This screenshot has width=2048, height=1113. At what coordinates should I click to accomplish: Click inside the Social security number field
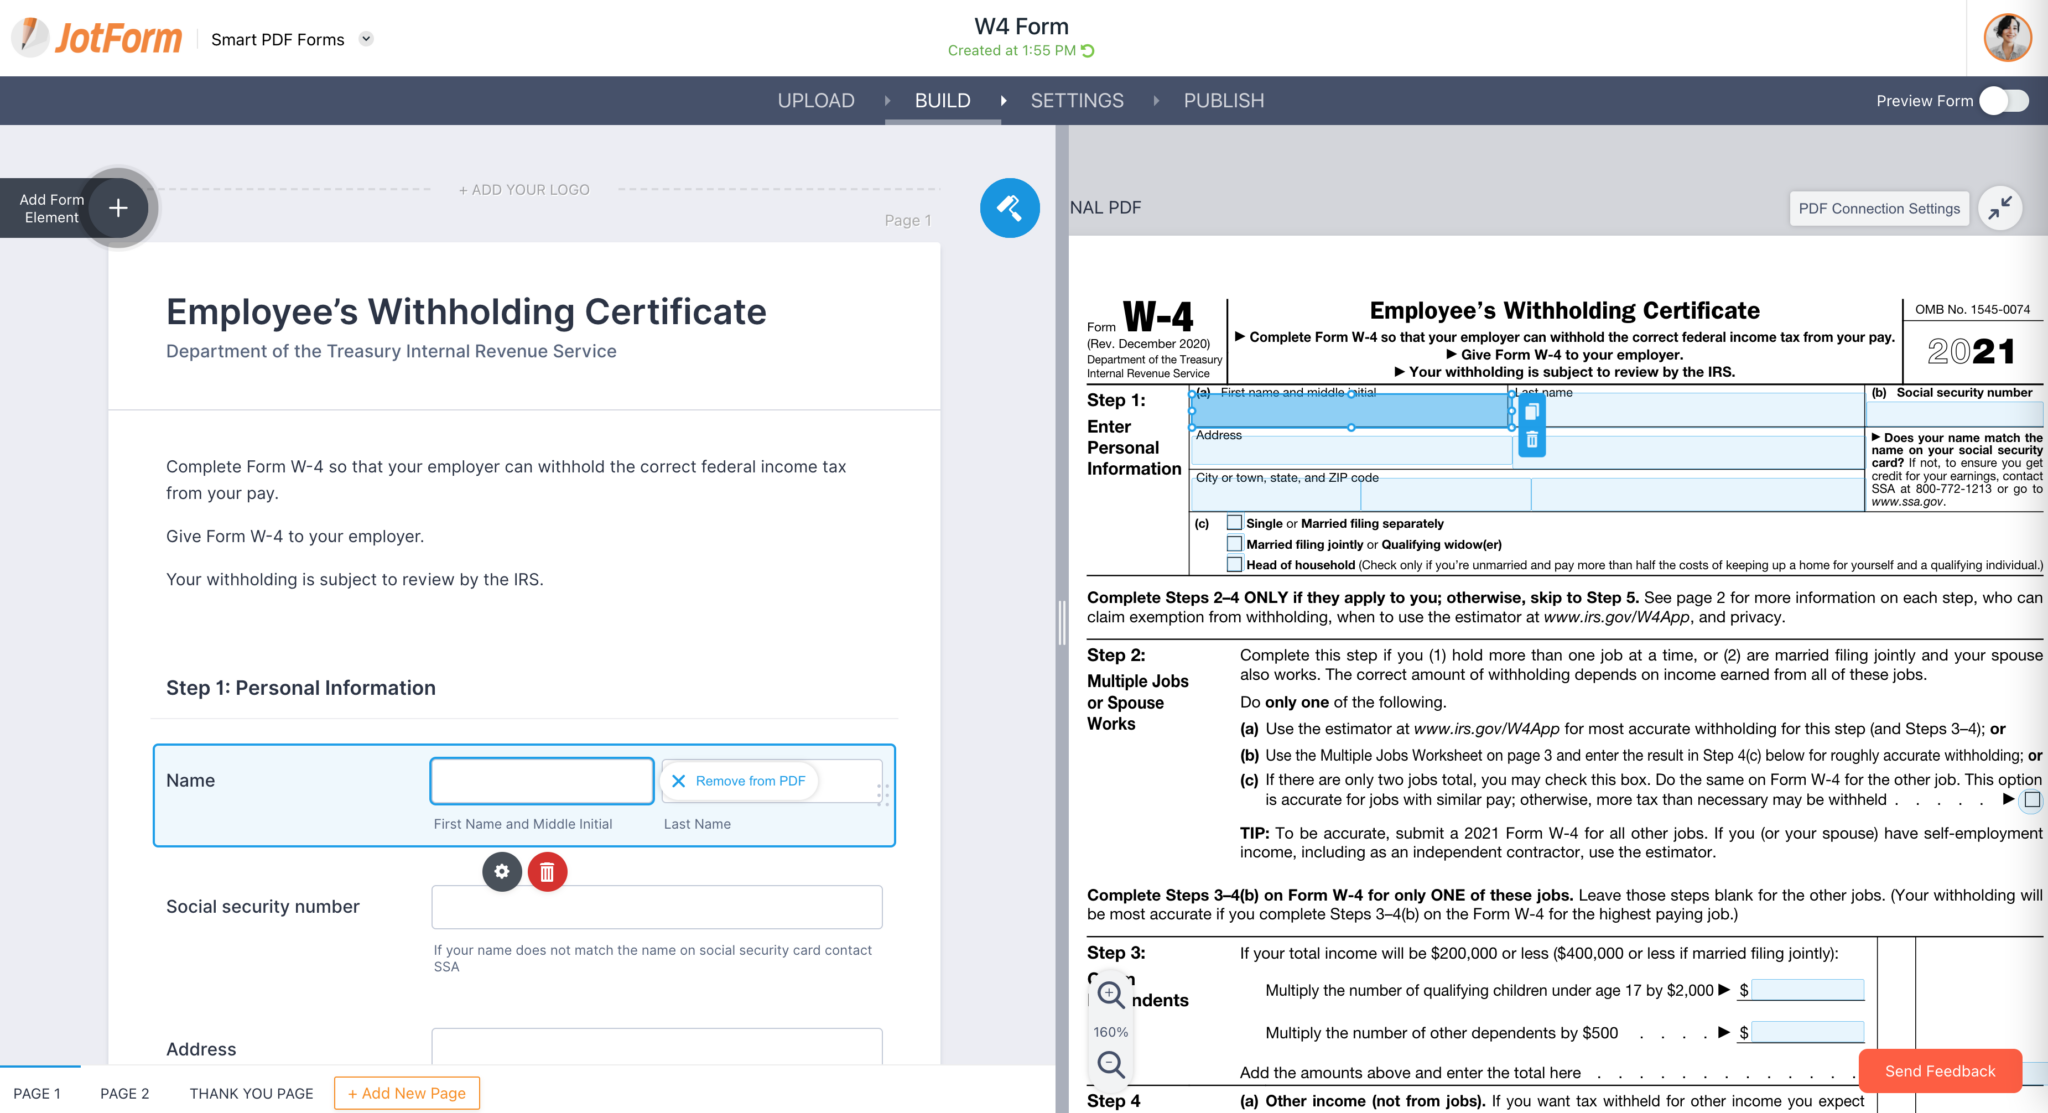pos(656,906)
